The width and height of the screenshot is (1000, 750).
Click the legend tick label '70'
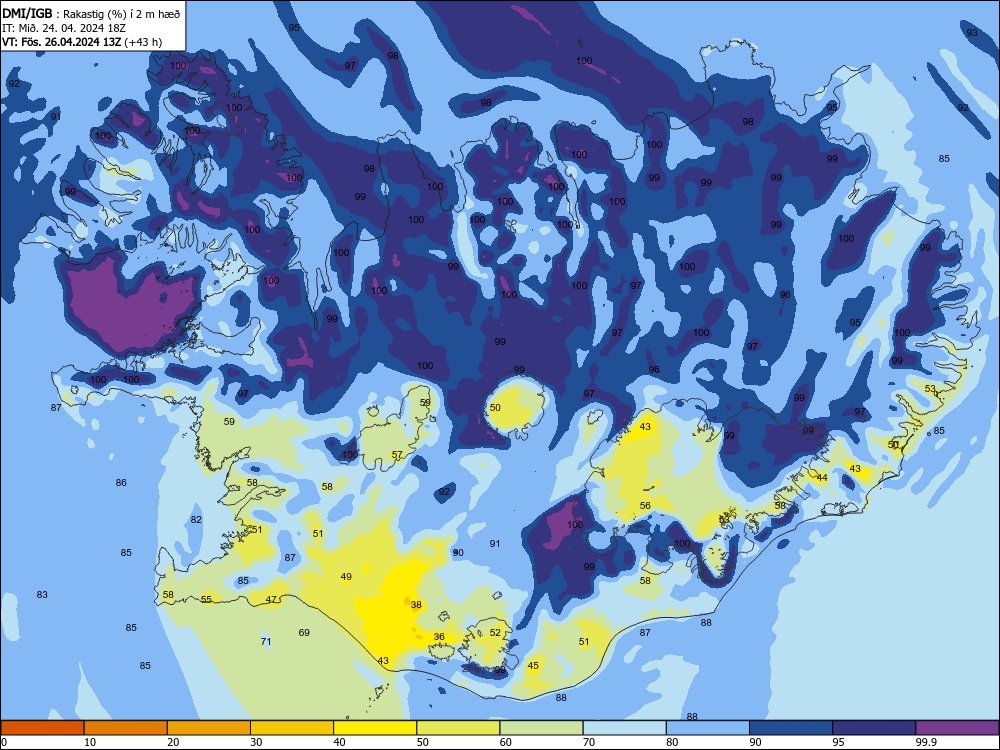click(x=589, y=742)
